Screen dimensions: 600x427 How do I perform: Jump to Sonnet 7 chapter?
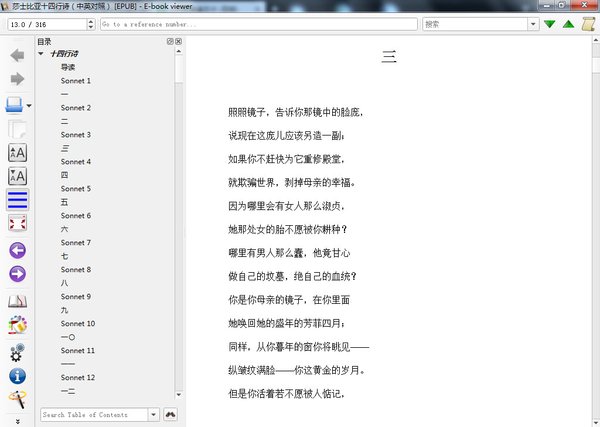(76, 243)
